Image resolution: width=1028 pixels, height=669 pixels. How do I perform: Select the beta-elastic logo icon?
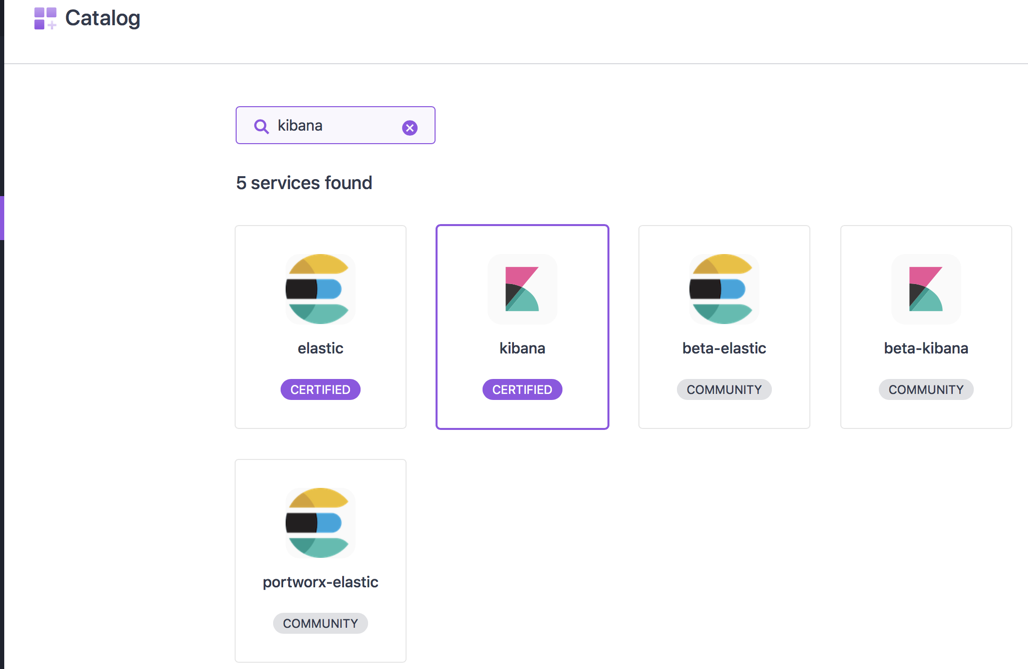(724, 289)
